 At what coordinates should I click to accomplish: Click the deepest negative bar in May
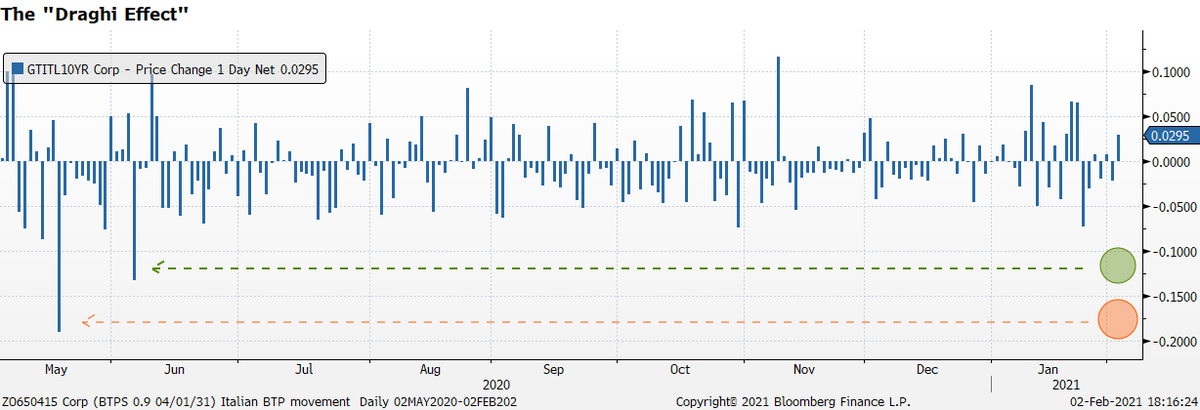tap(59, 246)
